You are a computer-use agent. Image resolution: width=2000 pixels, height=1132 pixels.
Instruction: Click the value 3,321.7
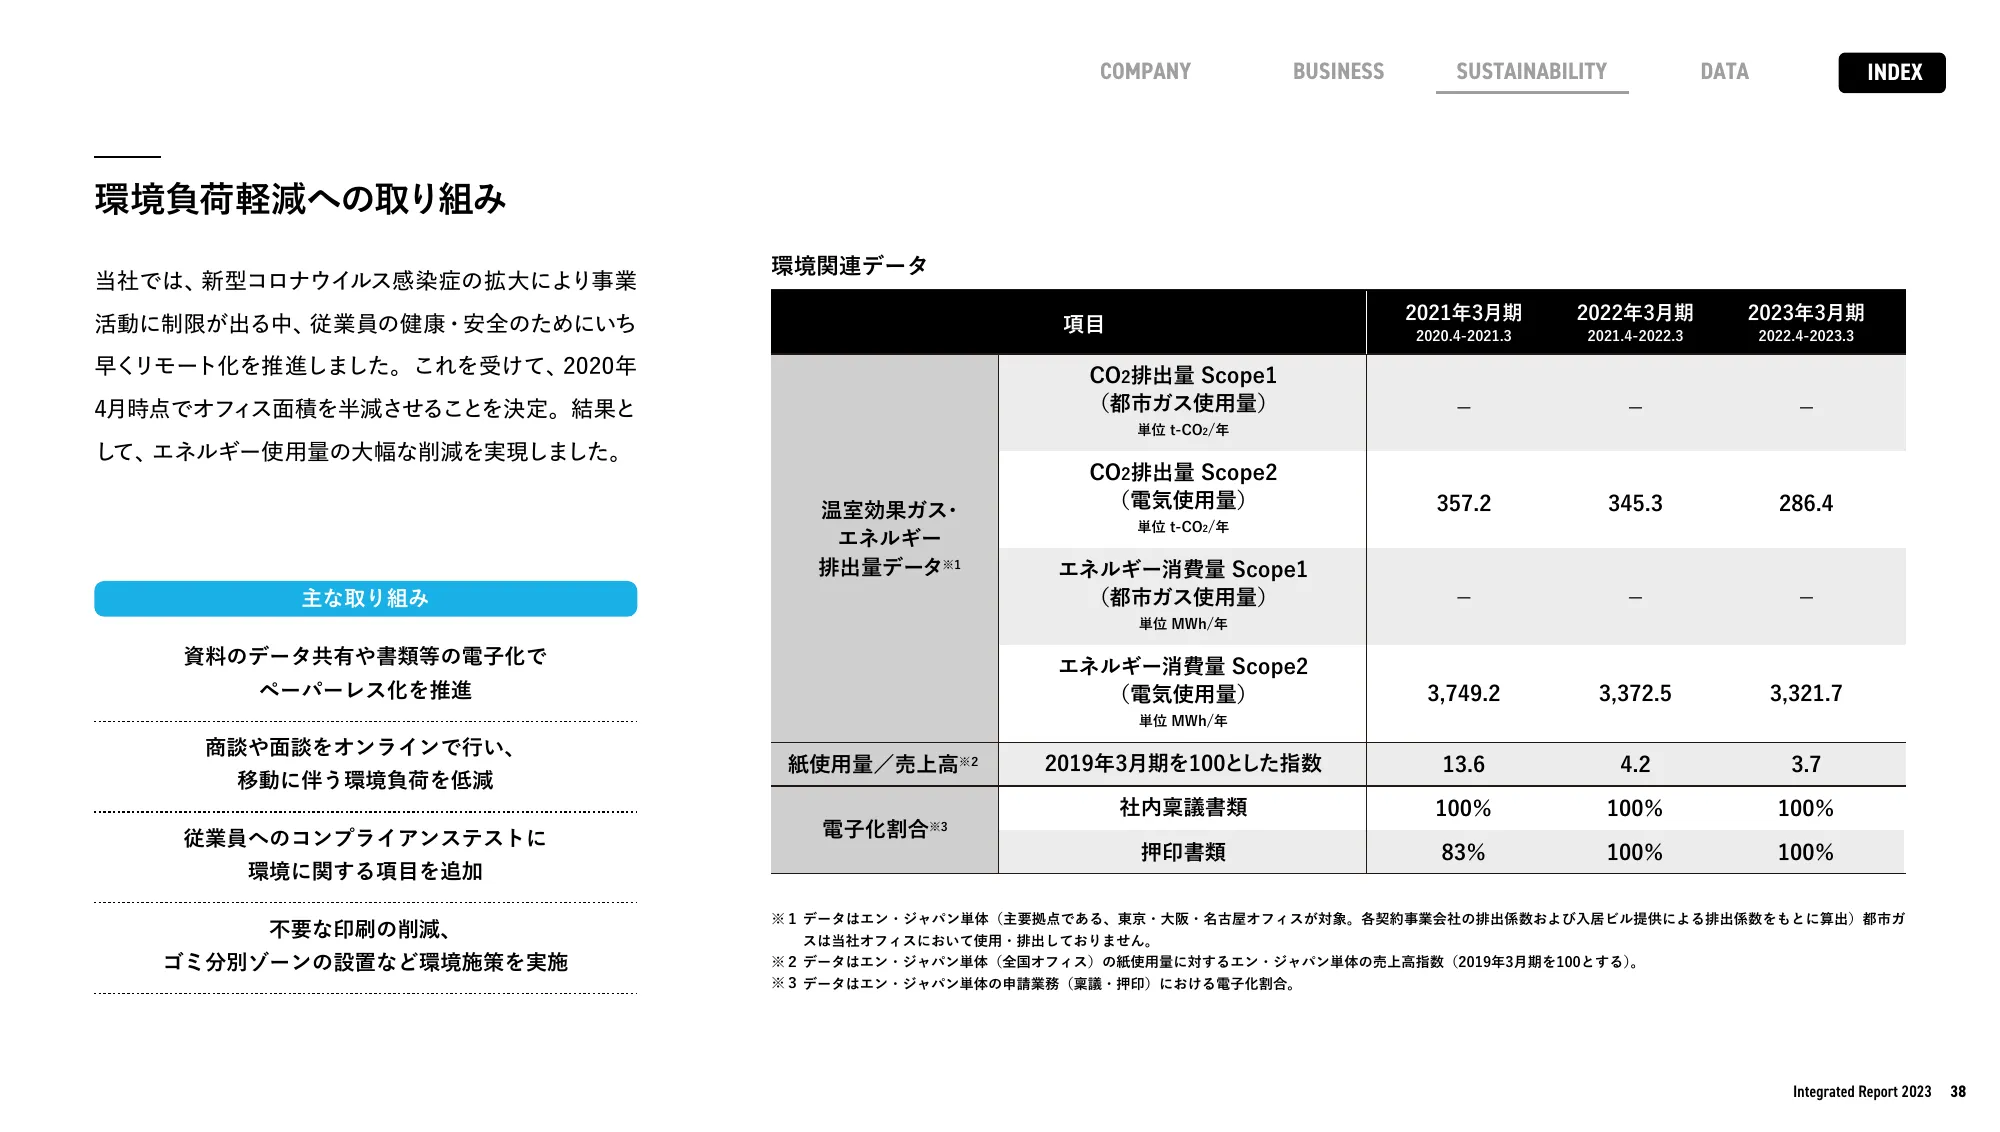tap(1806, 693)
